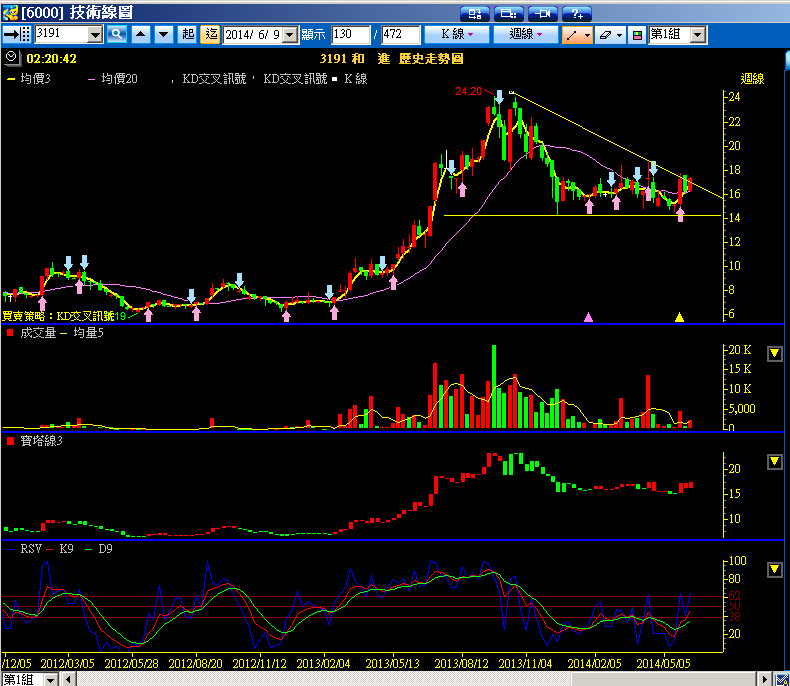This screenshot has height=686, width=790.
Task: Open the bottom-left 第1組 dropdown
Action: [50, 680]
